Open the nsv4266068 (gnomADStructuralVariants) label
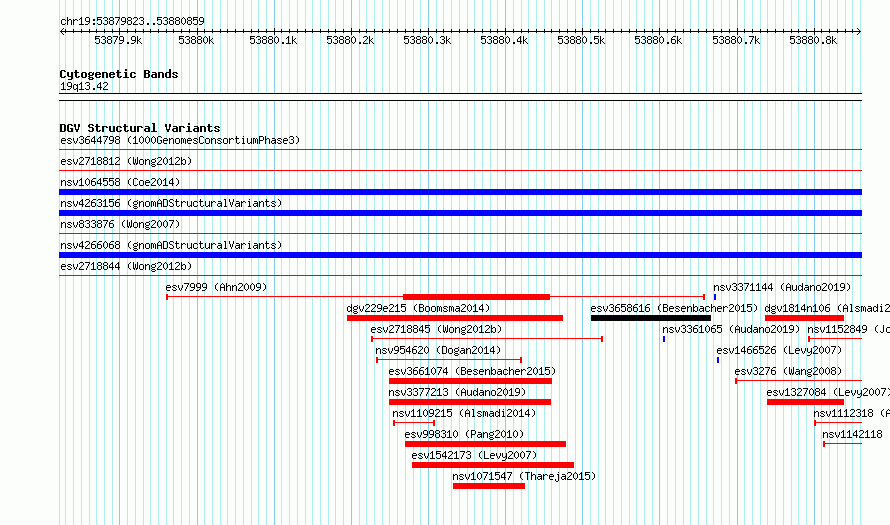This screenshot has width=890, height=525. pyautogui.click(x=171, y=245)
